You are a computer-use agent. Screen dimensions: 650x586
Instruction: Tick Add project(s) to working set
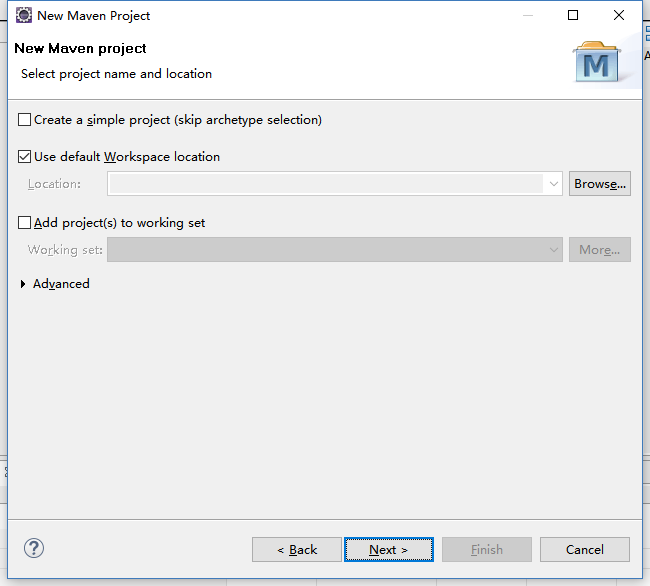coord(24,223)
